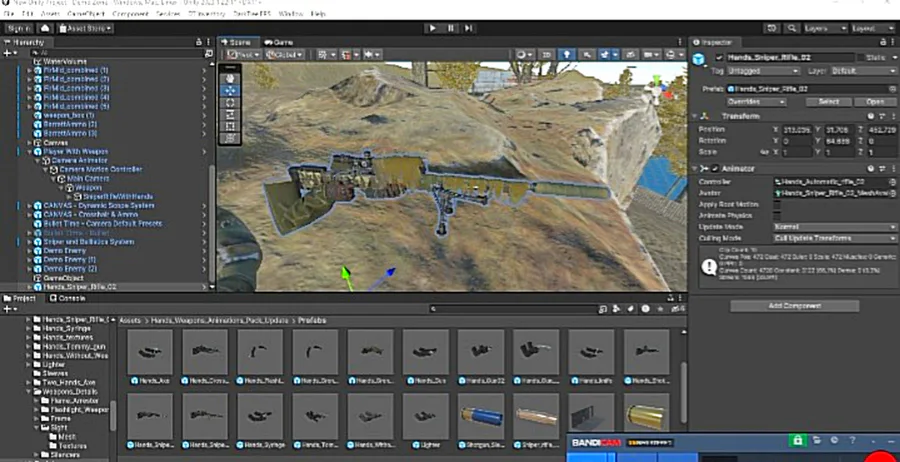Click the Step frame button
The width and height of the screenshot is (900, 462).
(468, 28)
